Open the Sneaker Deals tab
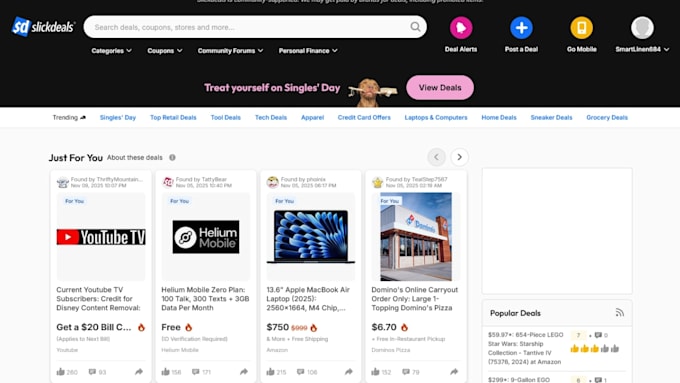680x383 pixels. (x=551, y=118)
